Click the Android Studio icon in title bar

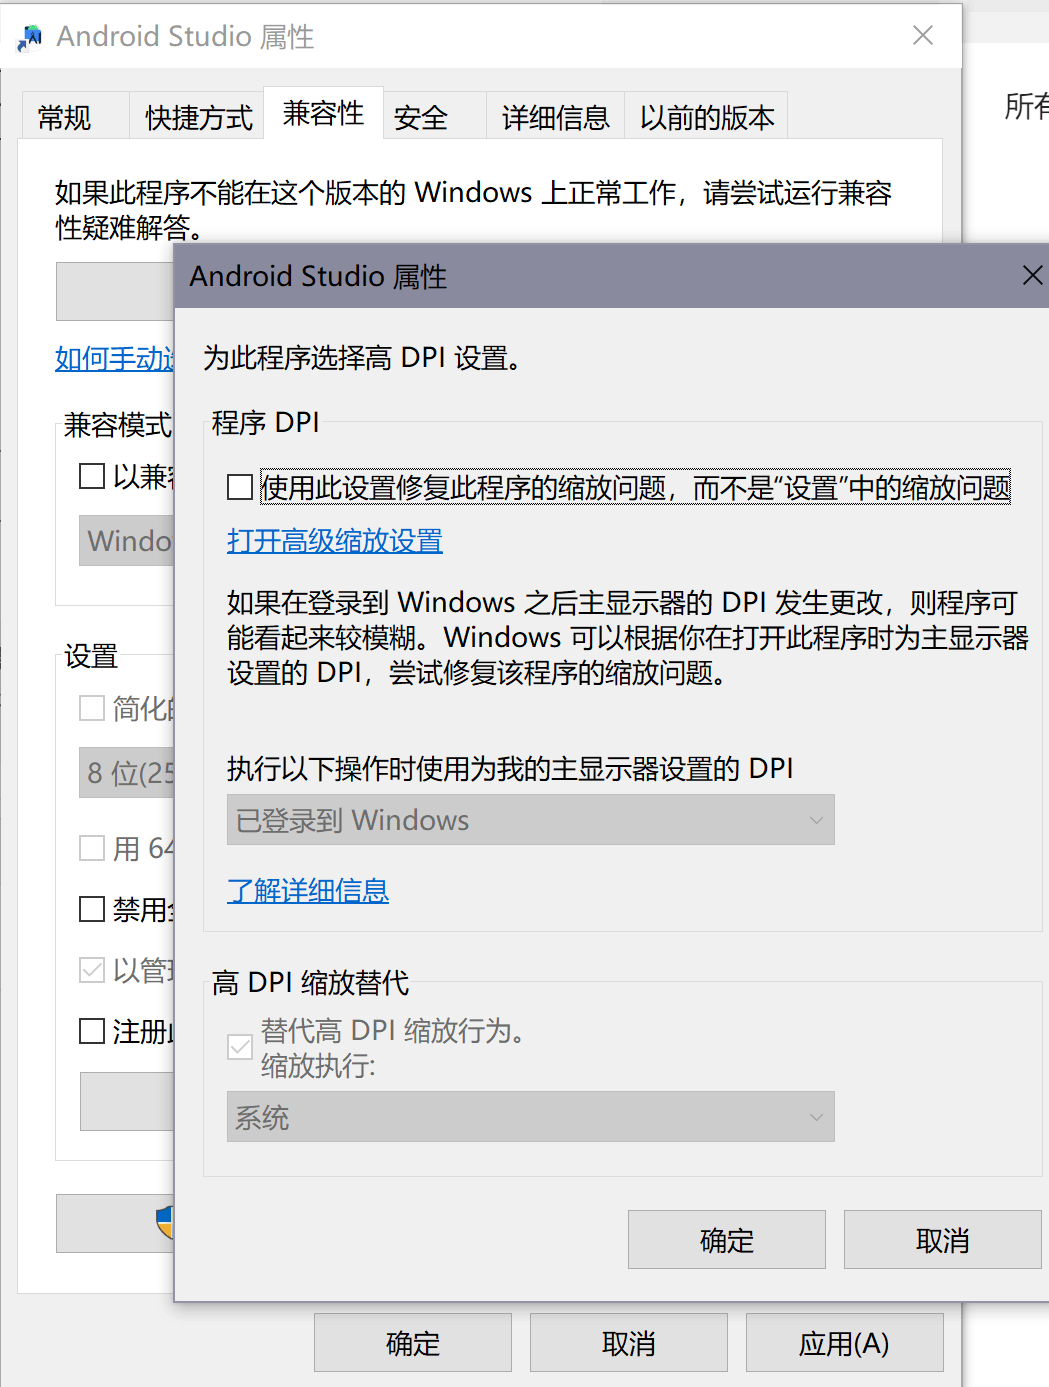click(30, 37)
